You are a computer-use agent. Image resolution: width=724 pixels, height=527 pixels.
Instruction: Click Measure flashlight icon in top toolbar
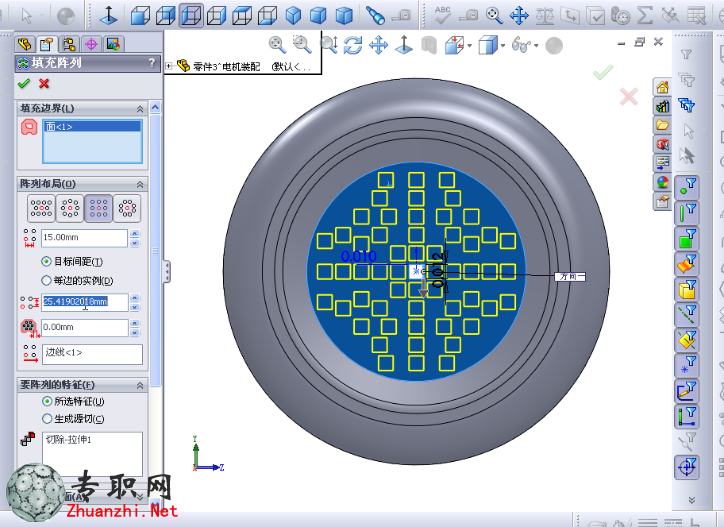pyautogui.click(x=375, y=15)
